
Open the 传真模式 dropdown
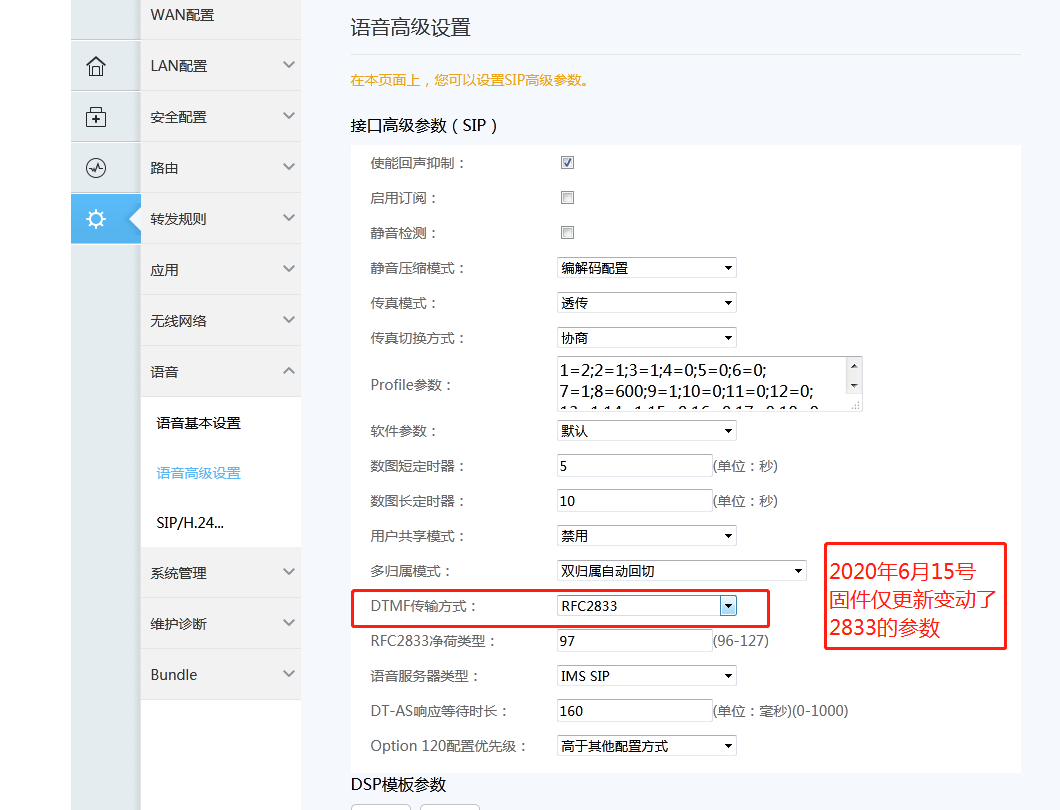646,303
